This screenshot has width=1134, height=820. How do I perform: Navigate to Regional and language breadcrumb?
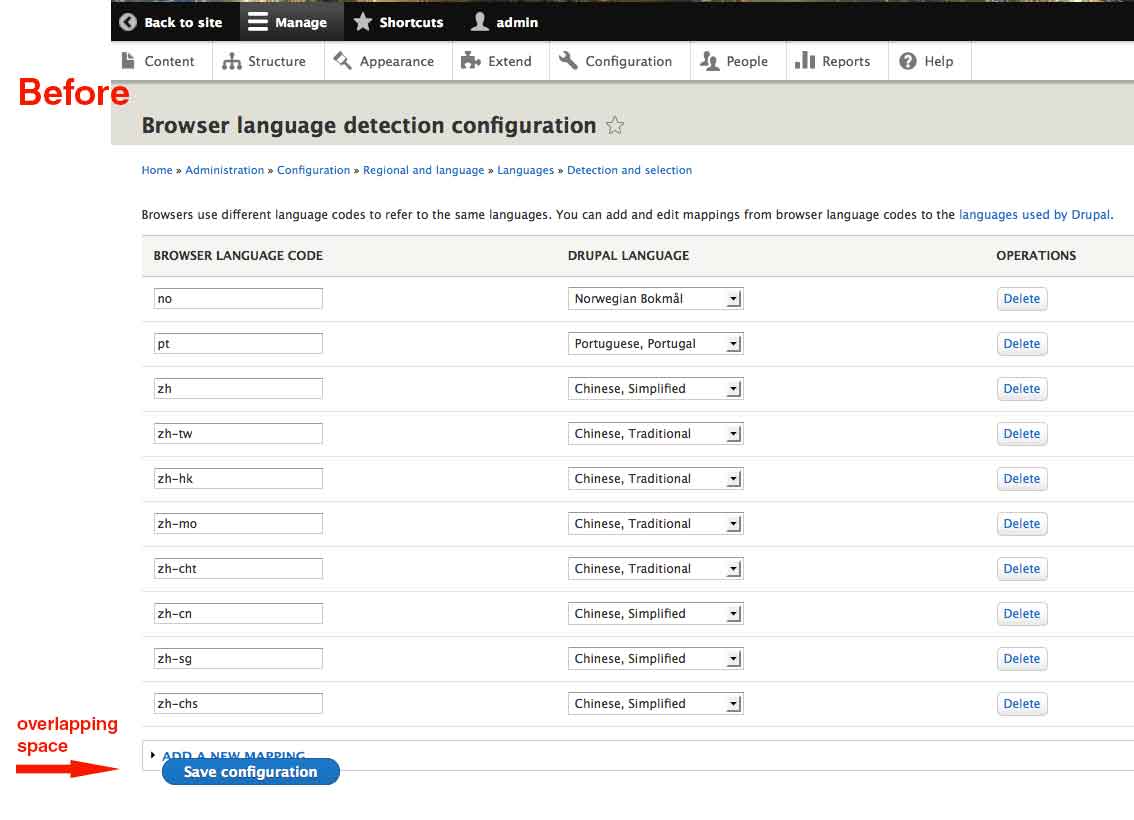(423, 170)
